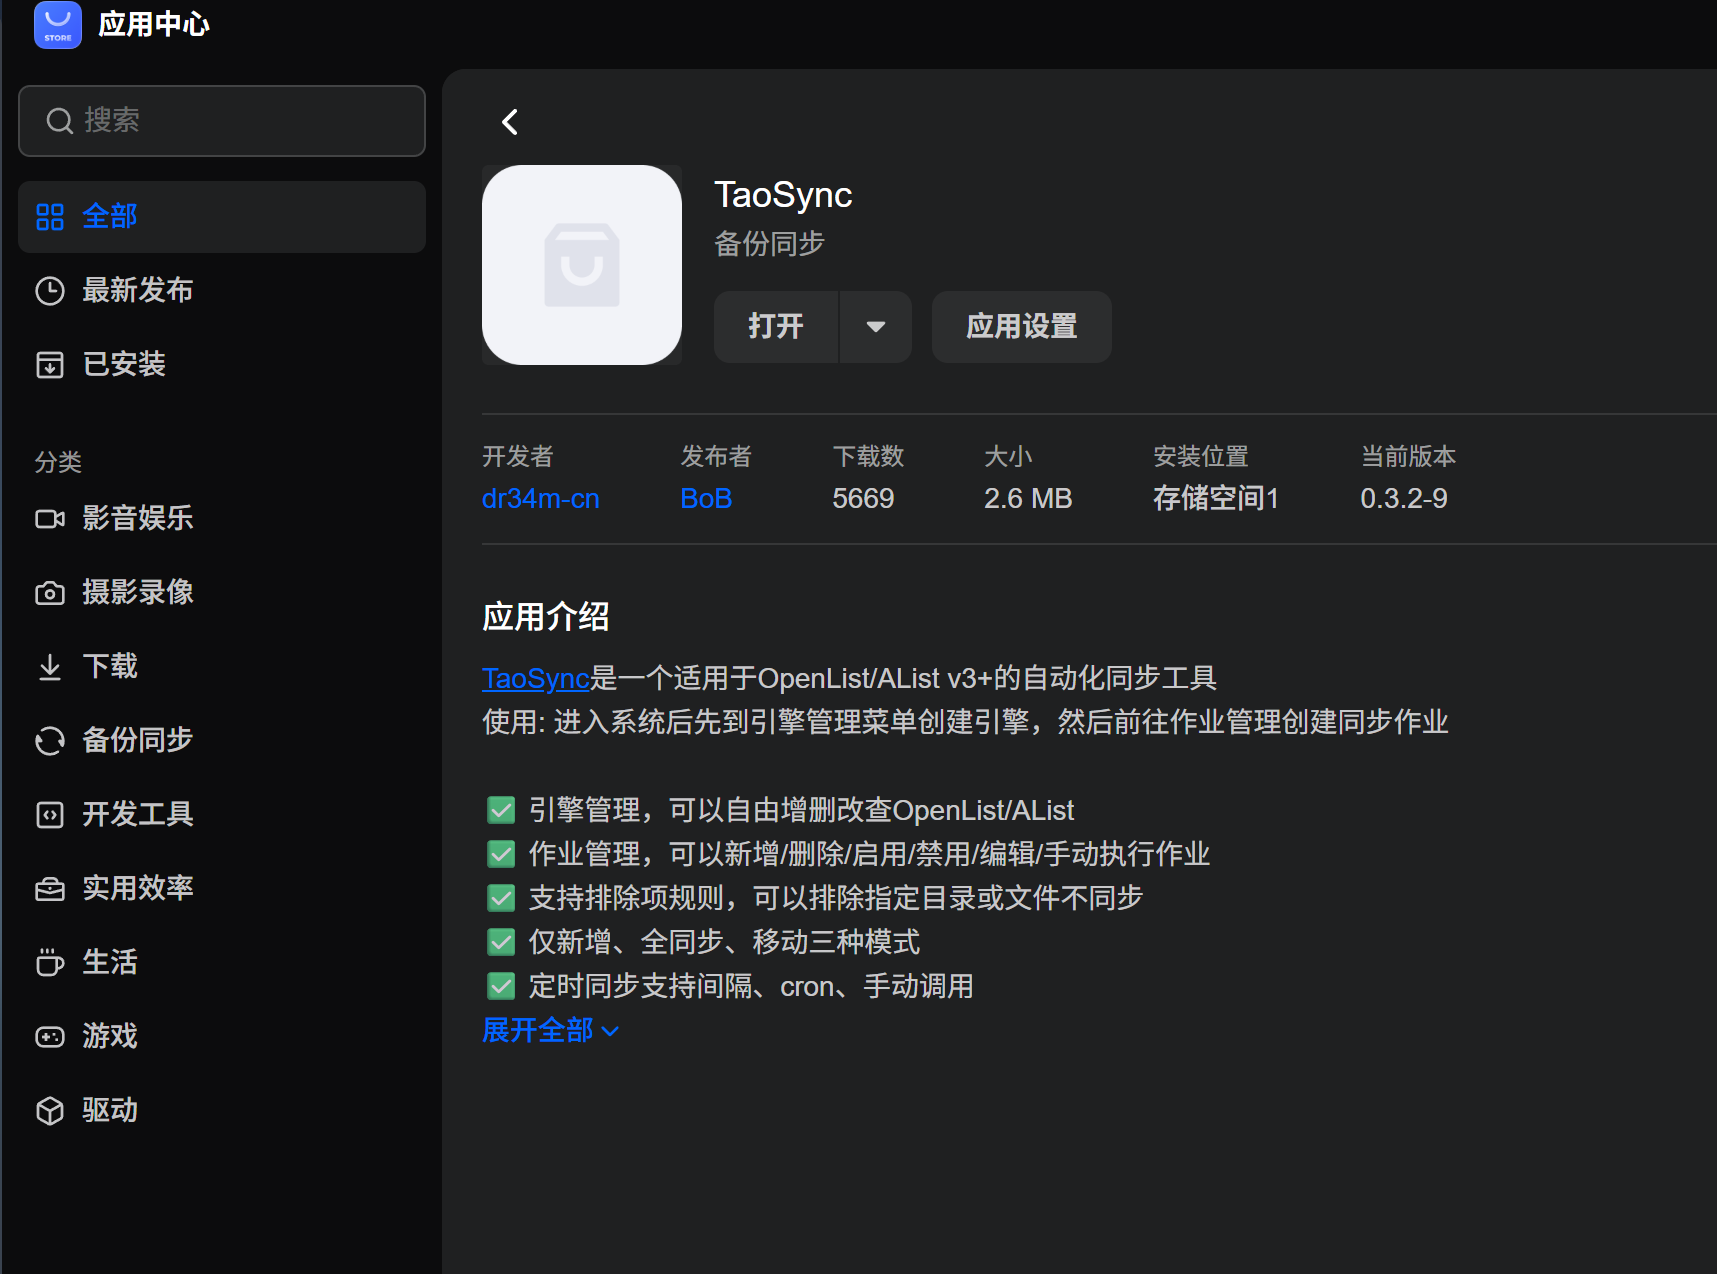Focus the 搜索 search field
The height and width of the screenshot is (1274, 1717).
click(x=222, y=121)
